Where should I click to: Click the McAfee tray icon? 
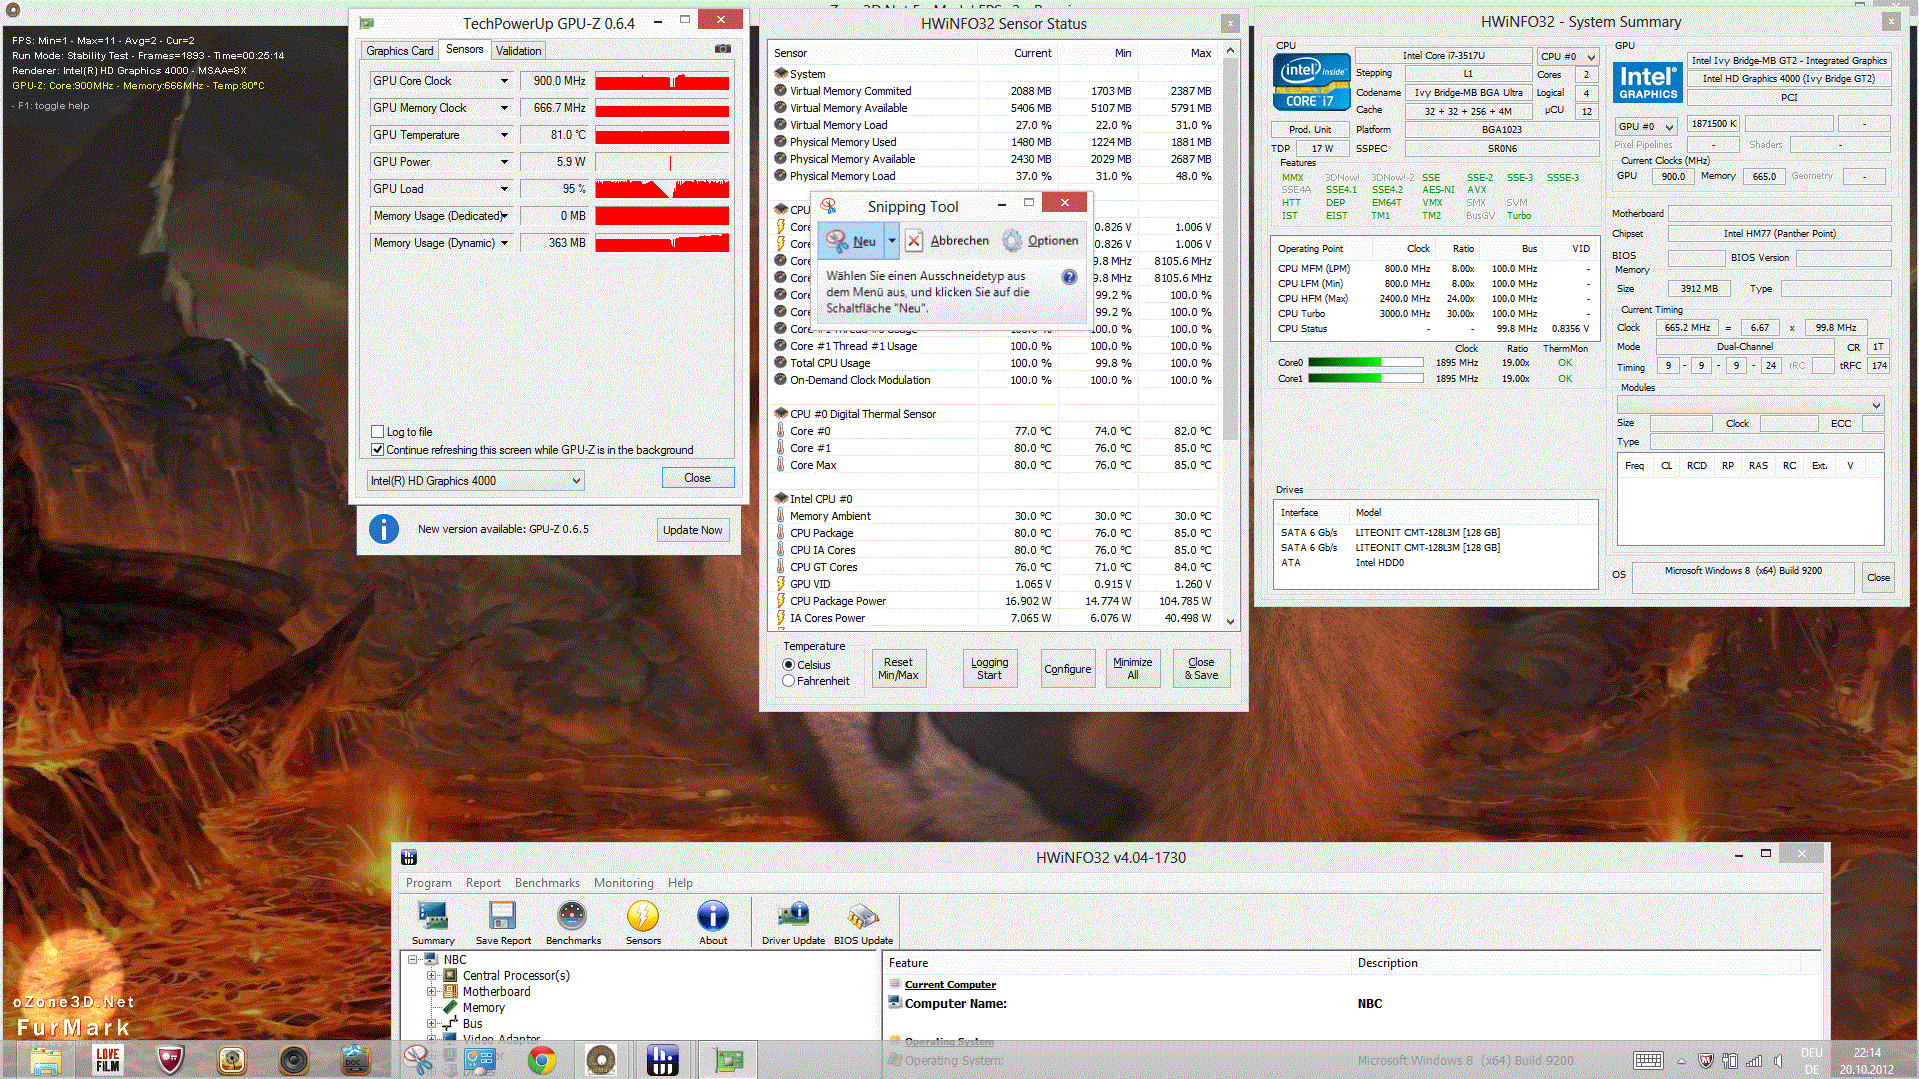(x=1706, y=1060)
